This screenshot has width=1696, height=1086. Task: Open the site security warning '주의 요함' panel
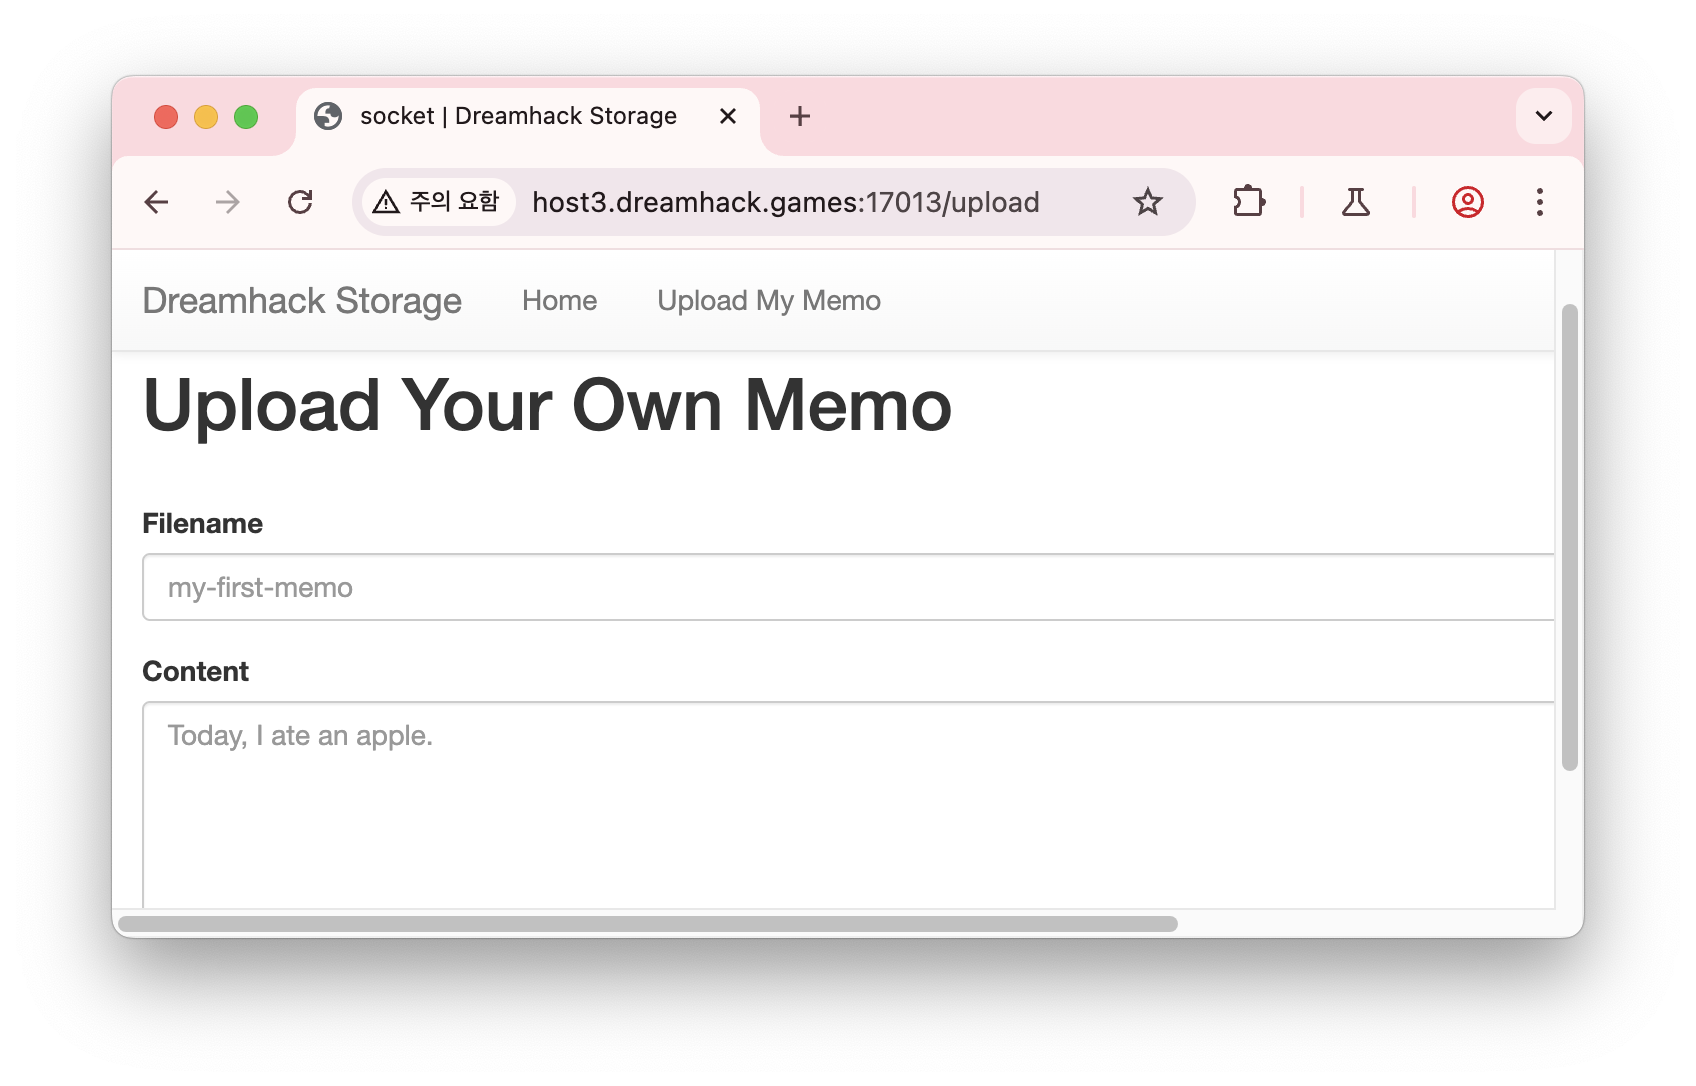(437, 202)
